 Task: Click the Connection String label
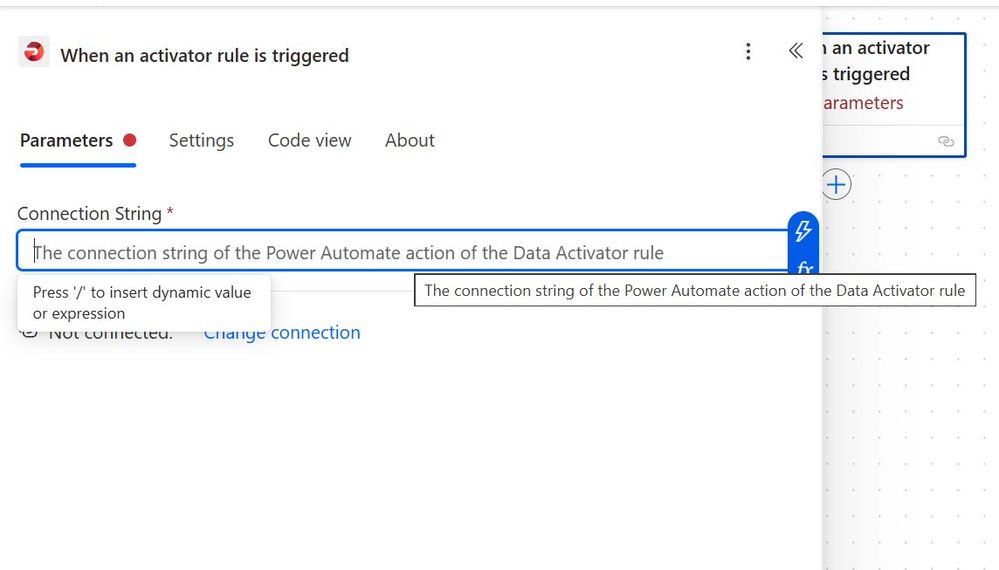89,214
